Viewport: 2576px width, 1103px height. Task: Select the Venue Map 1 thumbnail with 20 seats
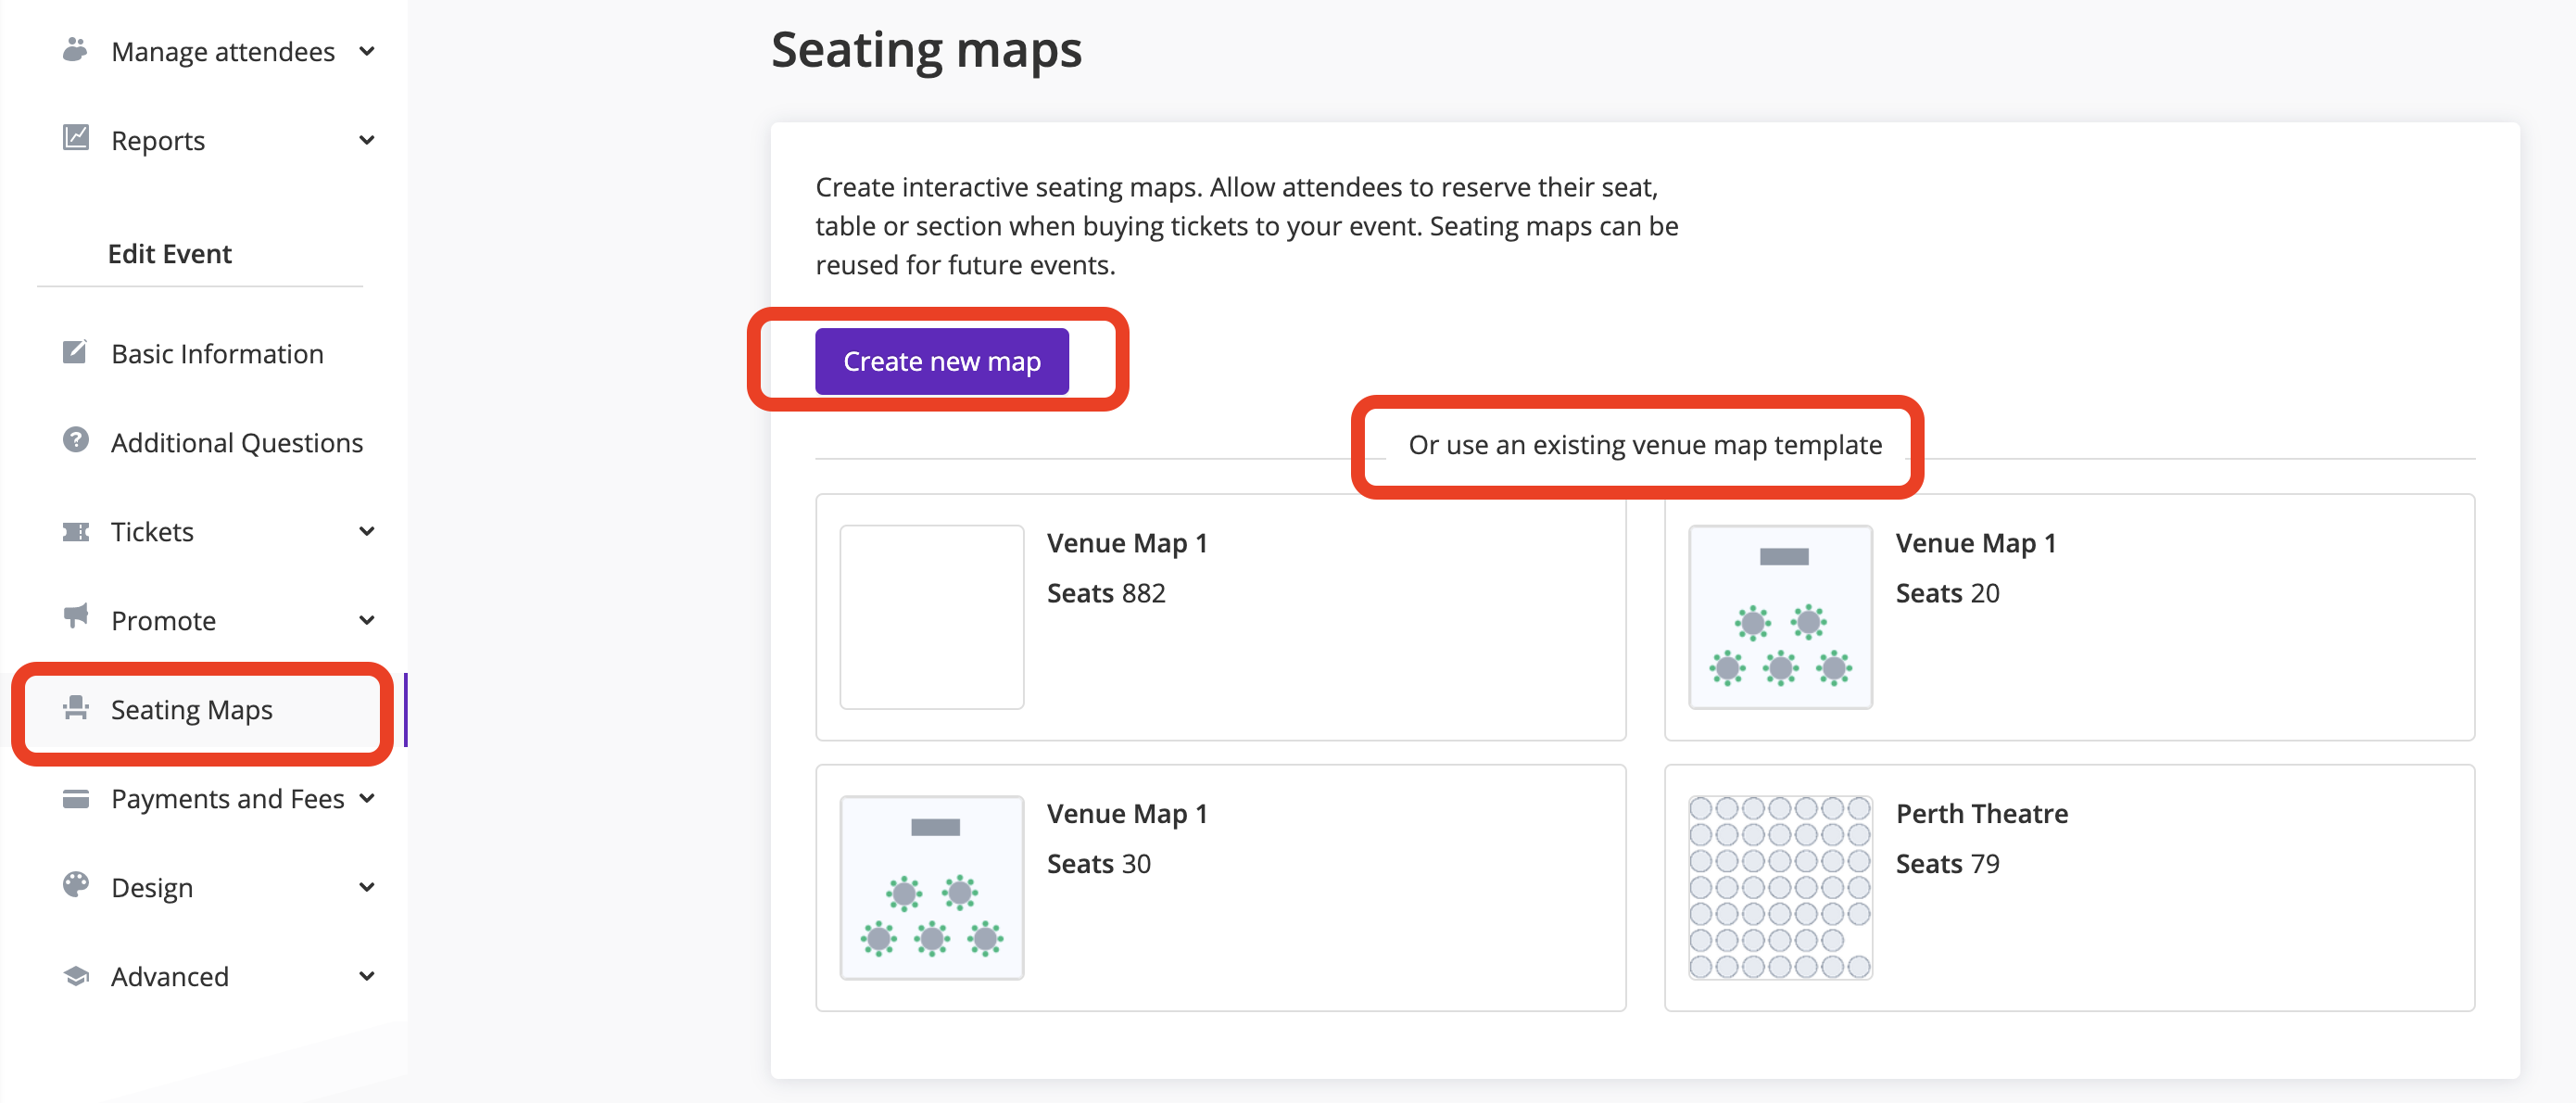1780,617
